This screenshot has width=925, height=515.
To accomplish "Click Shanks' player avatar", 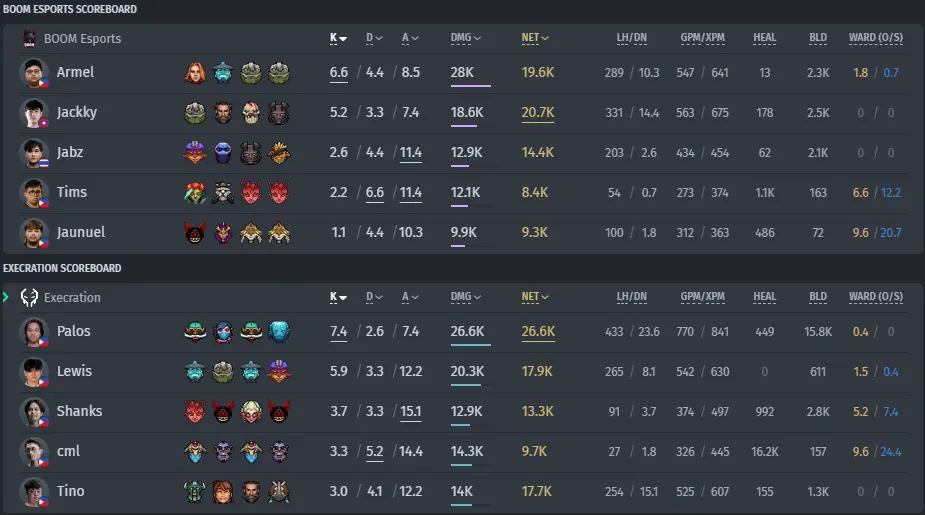I will (34, 412).
